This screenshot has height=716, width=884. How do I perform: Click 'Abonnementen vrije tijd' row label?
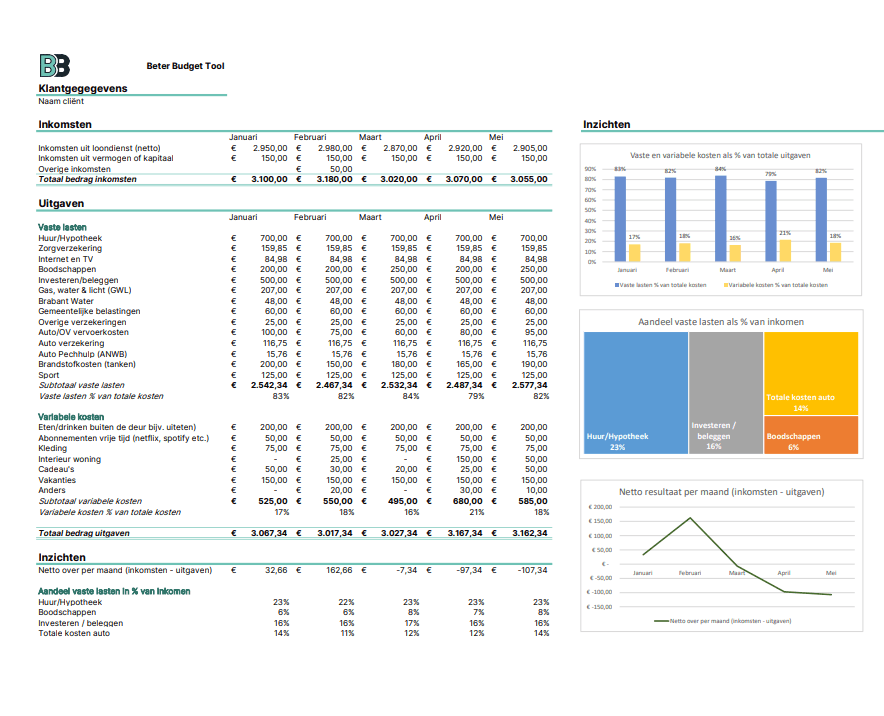[x=123, y=439]
